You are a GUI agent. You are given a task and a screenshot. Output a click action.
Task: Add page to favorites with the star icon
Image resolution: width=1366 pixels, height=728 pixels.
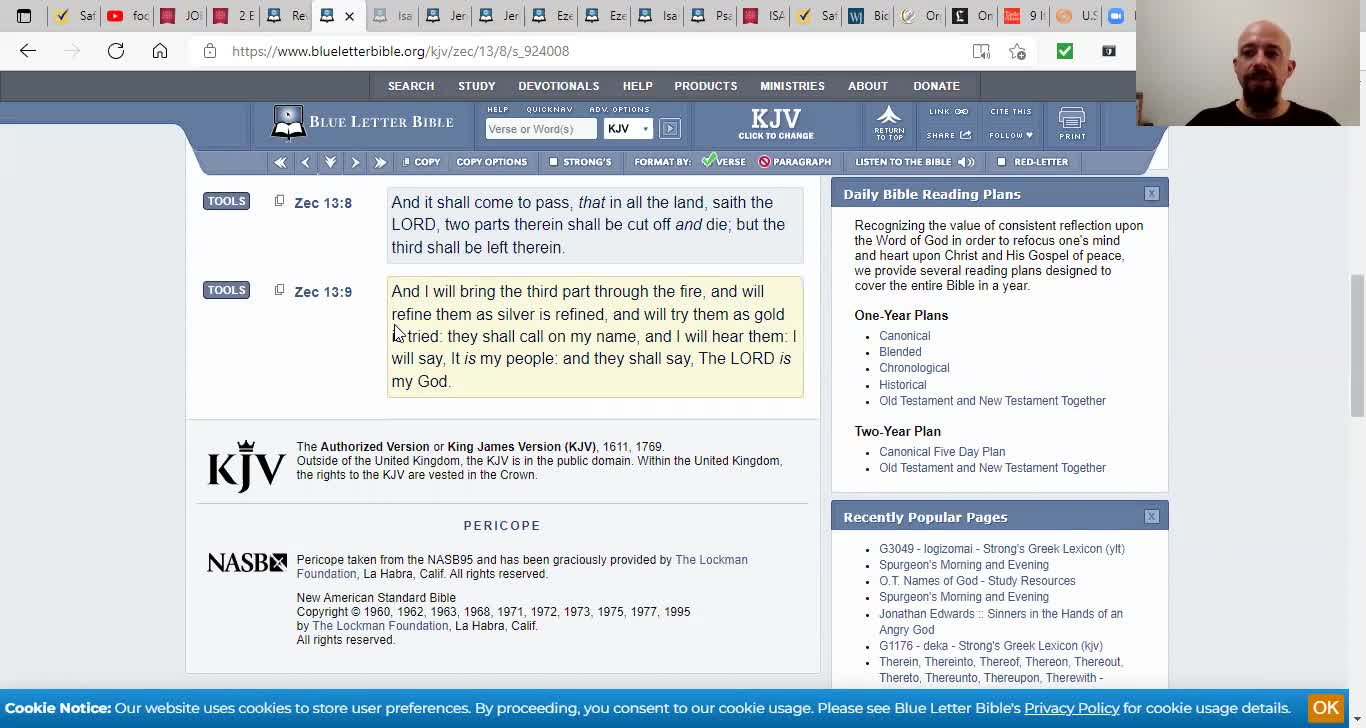1017,51
